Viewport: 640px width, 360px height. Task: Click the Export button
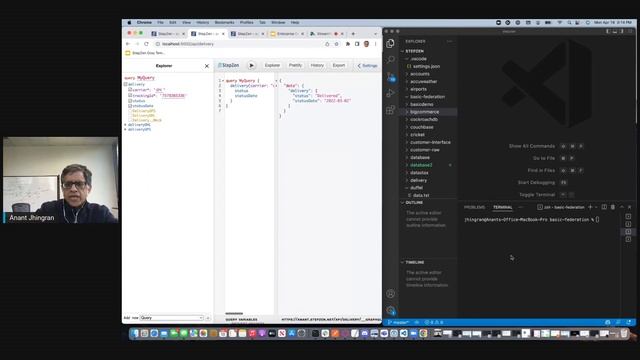click(339, 65)
